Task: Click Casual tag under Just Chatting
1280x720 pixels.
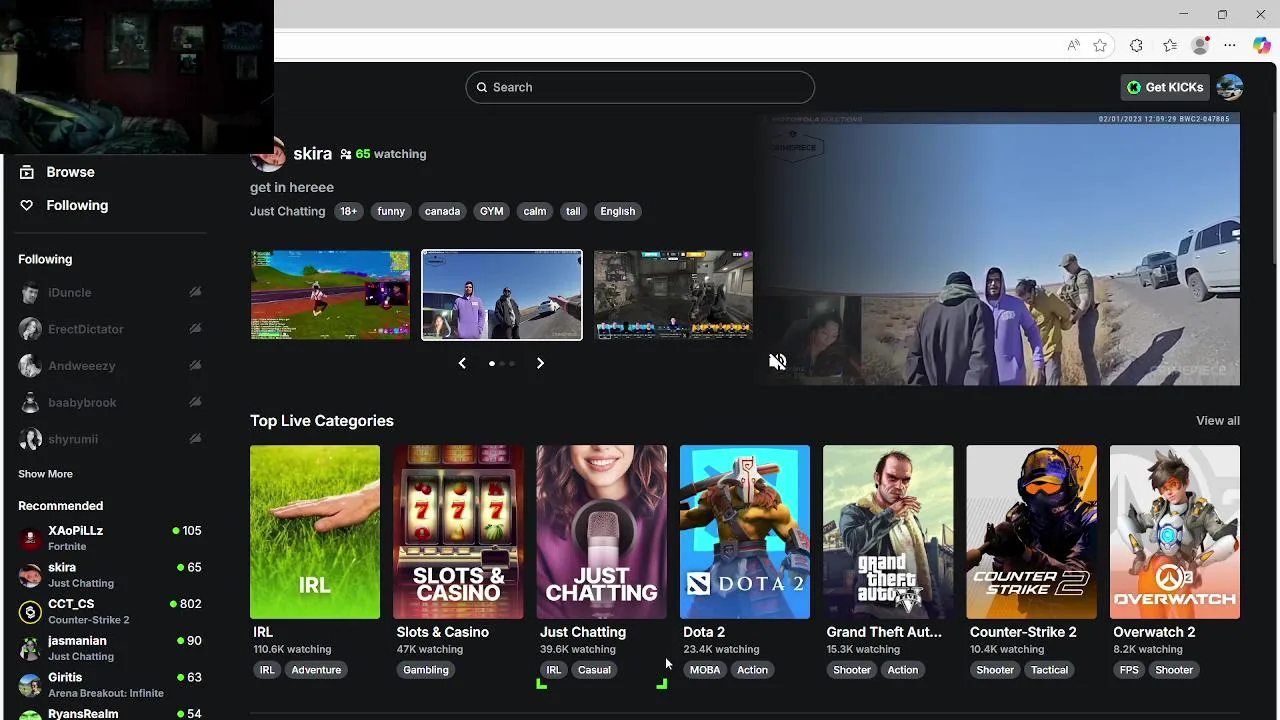Action: click(594, 670)
